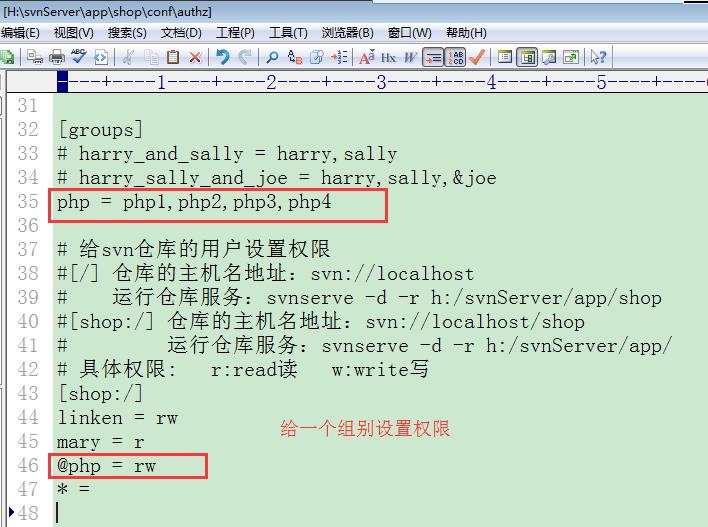Click '@php = rw' on line 46
This screenshot has height=527, width=708.
(x=106, y=466)
